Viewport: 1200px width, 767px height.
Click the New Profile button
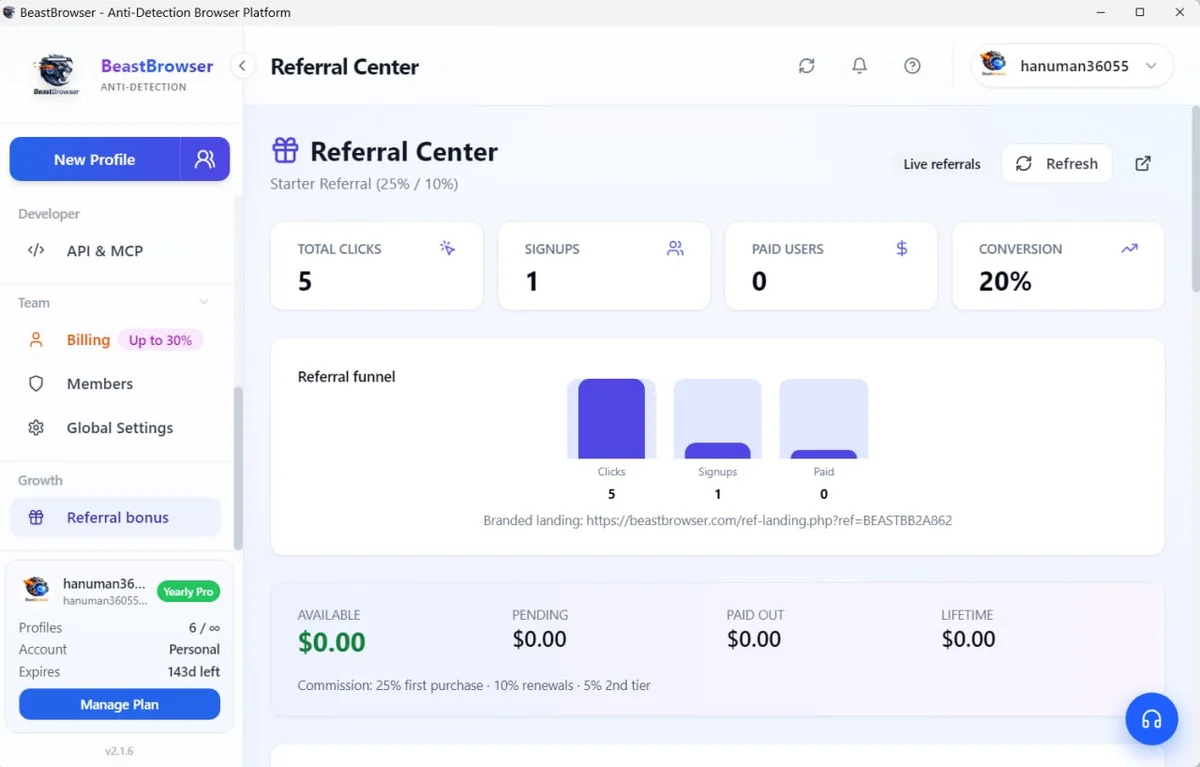tap(95, 159)
